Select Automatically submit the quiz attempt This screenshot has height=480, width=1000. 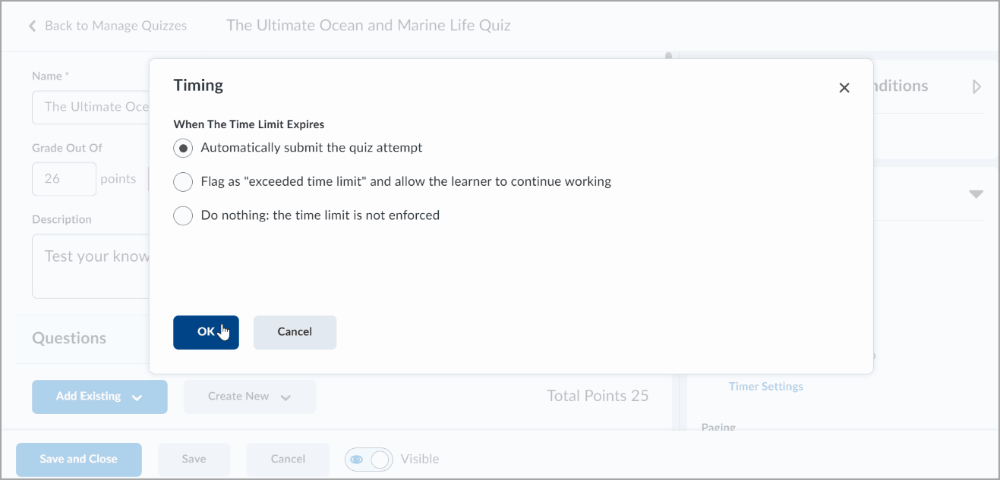tap(183, 148)
